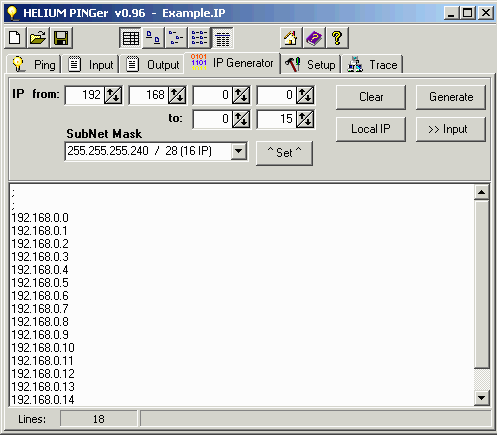The height and width of the screenshot is (435, 497).
Task: Click the line 192.168.0.13
Action: [x=43, y=387]
